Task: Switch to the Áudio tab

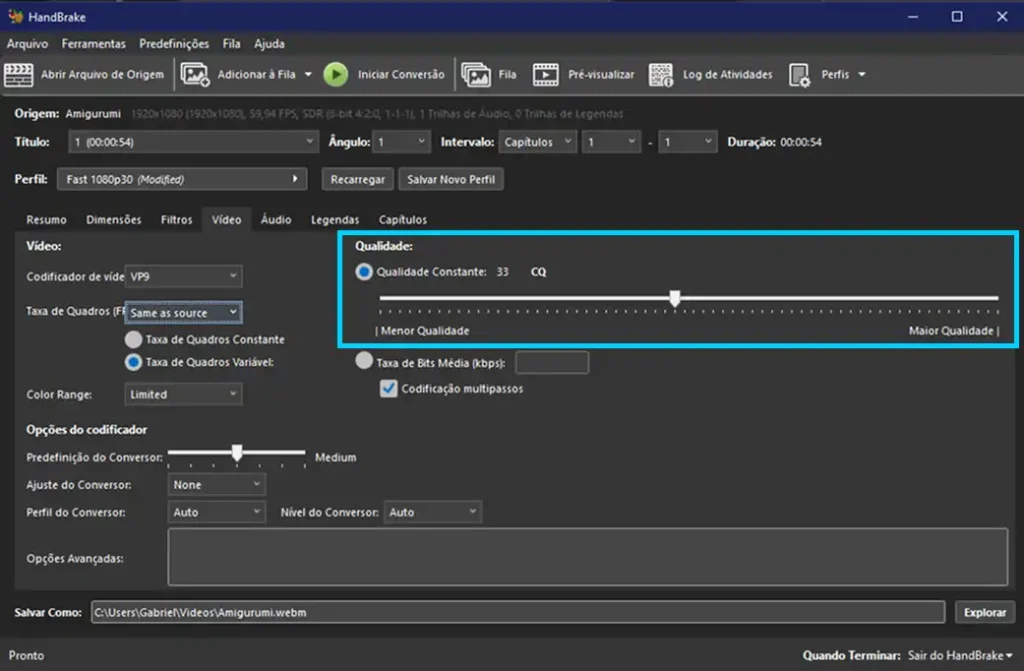Action: pyautogui.click(x=276, y=219)
